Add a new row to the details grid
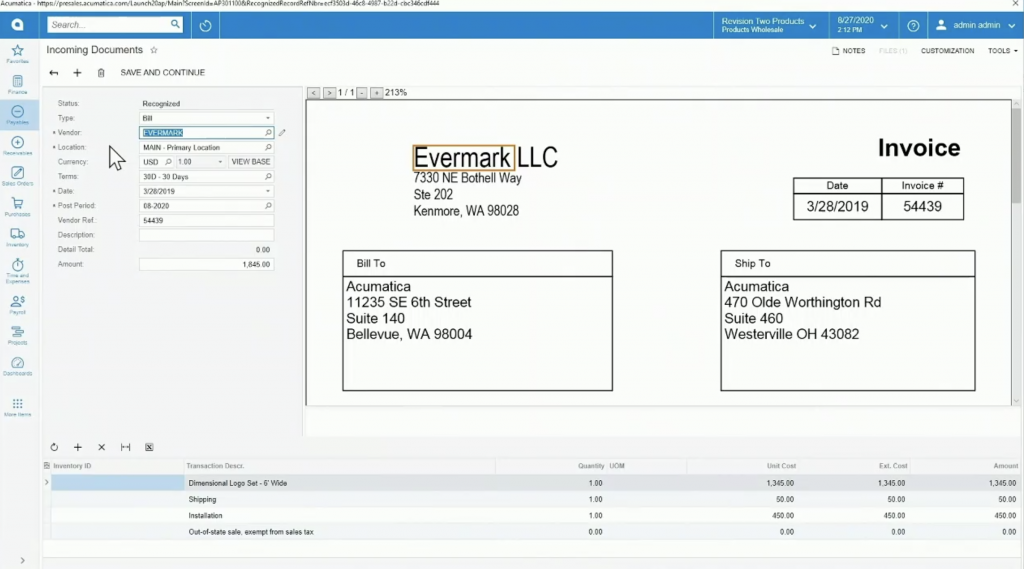The image size is (1024, 569). 78,447
